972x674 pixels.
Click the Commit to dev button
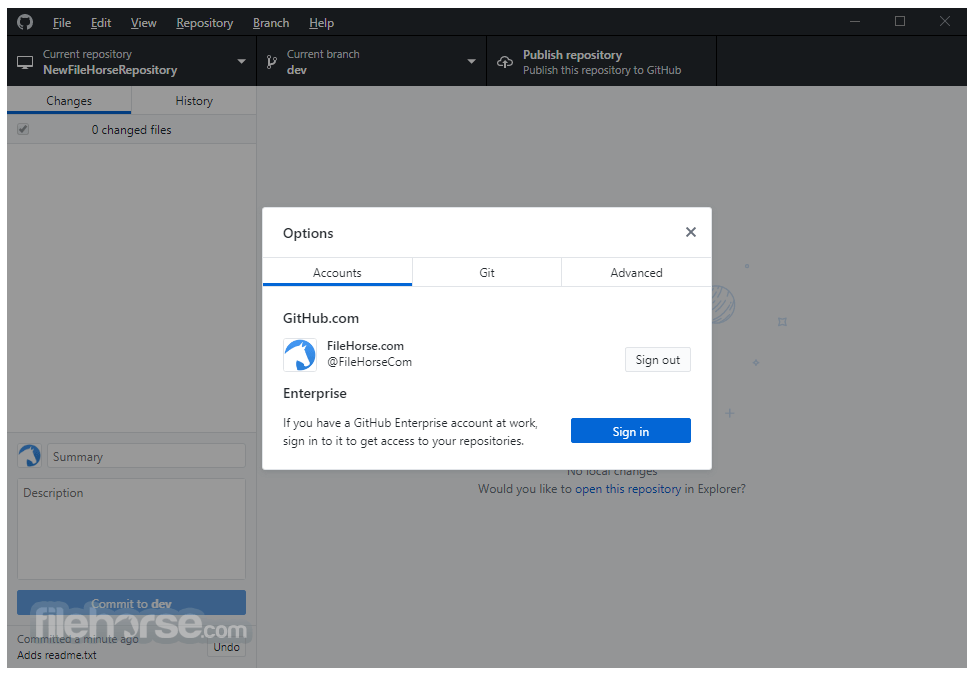point(131,603)
